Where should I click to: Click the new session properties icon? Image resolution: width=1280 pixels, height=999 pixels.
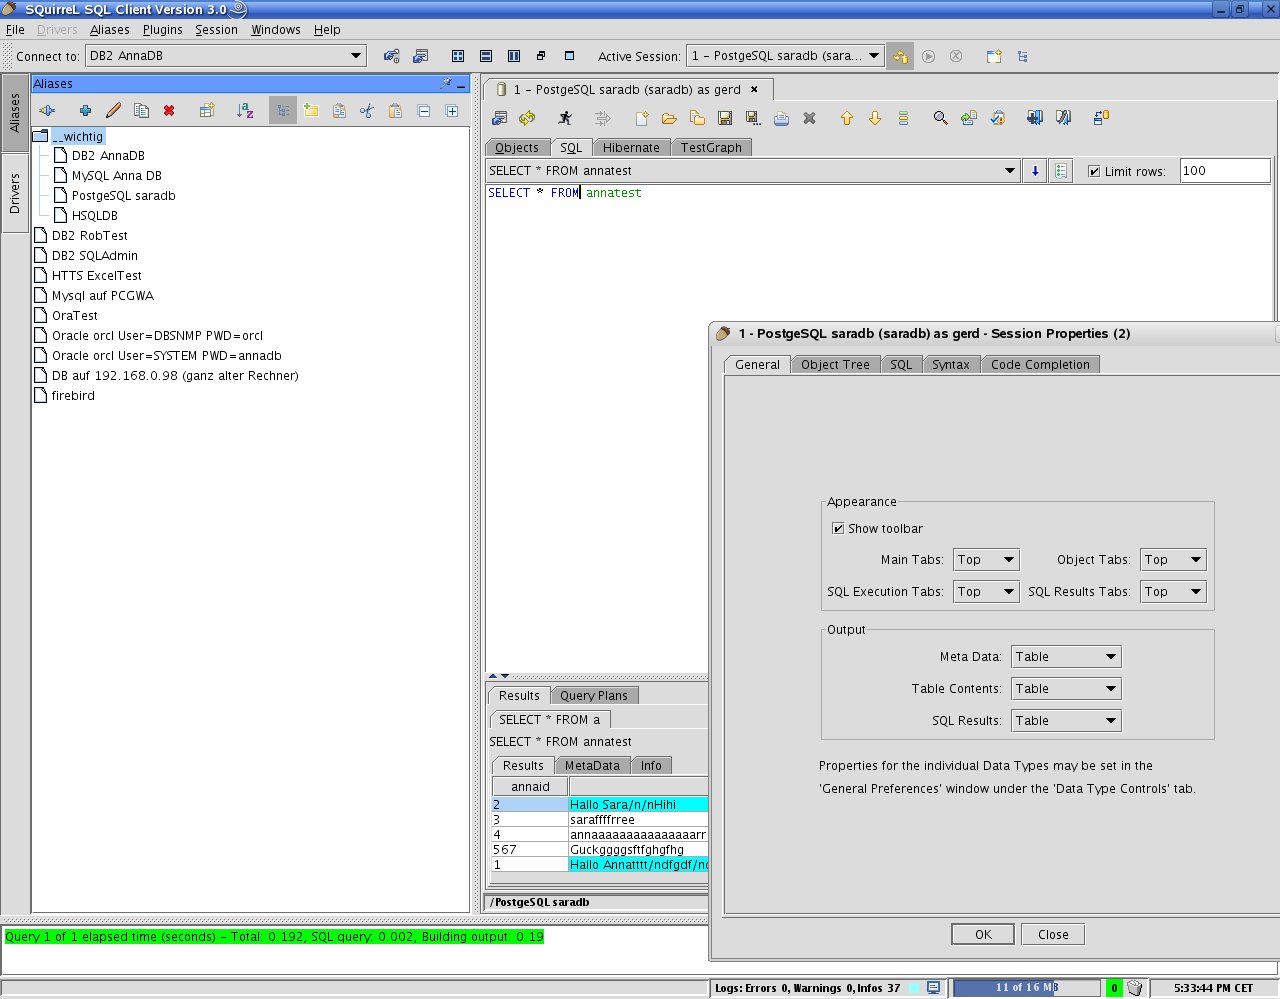pos(421,56)
